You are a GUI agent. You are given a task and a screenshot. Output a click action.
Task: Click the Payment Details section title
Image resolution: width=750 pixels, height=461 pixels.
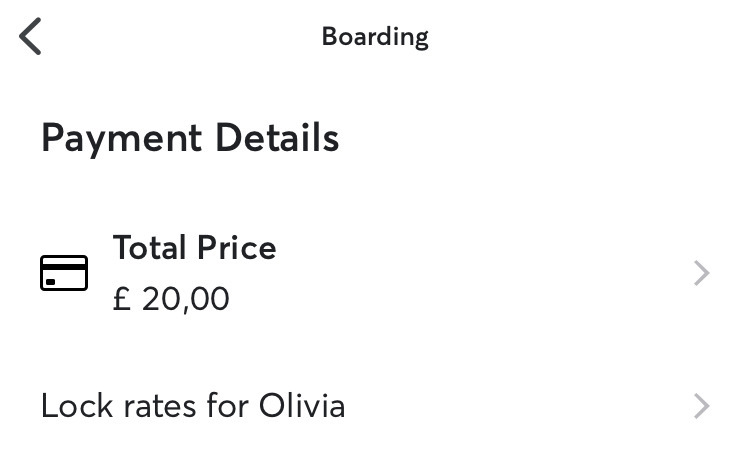click(190, 138)
